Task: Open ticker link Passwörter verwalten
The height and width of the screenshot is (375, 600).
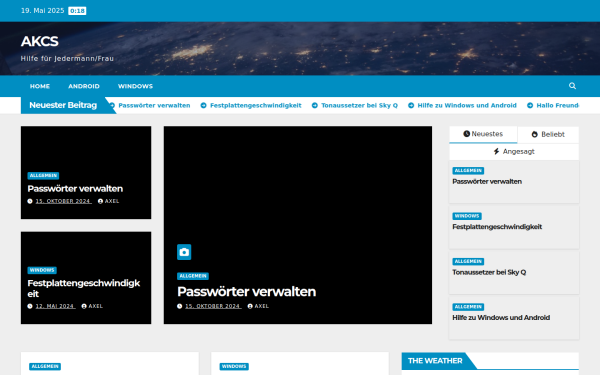Action: tap(154, 105)
